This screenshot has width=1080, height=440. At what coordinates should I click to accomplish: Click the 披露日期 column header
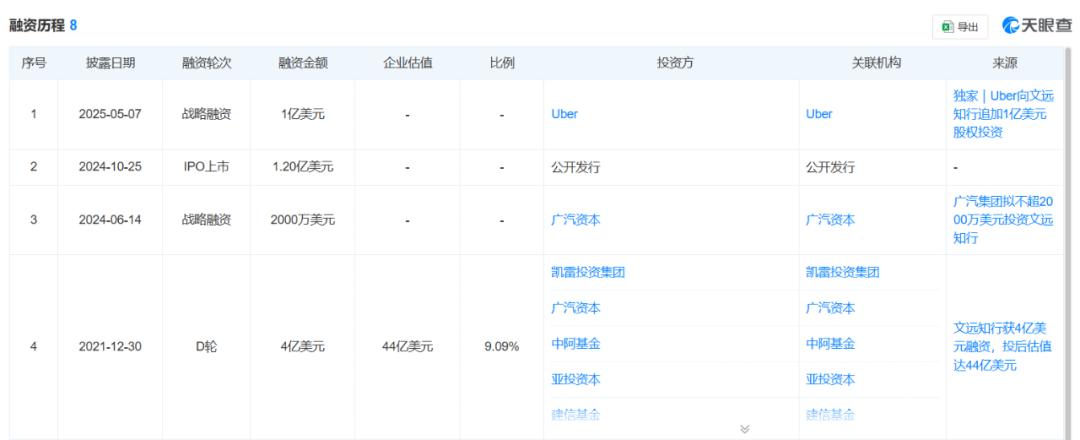(110, 63)
